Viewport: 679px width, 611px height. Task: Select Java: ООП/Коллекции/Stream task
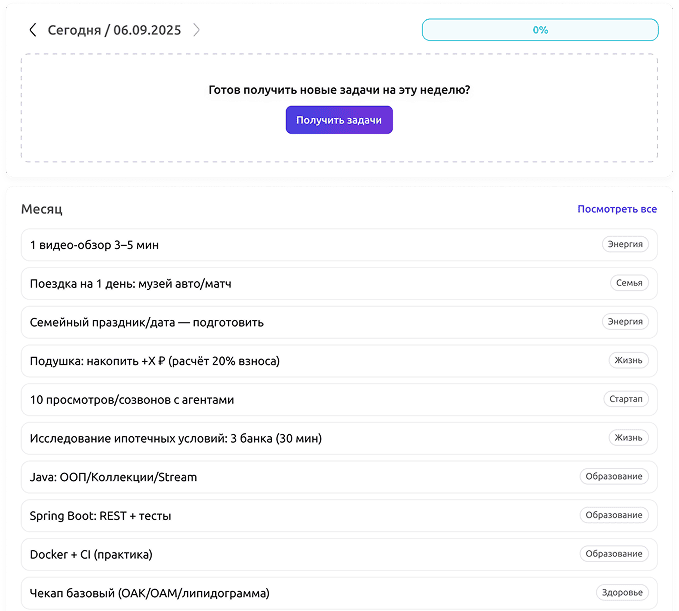click(113, 477)
